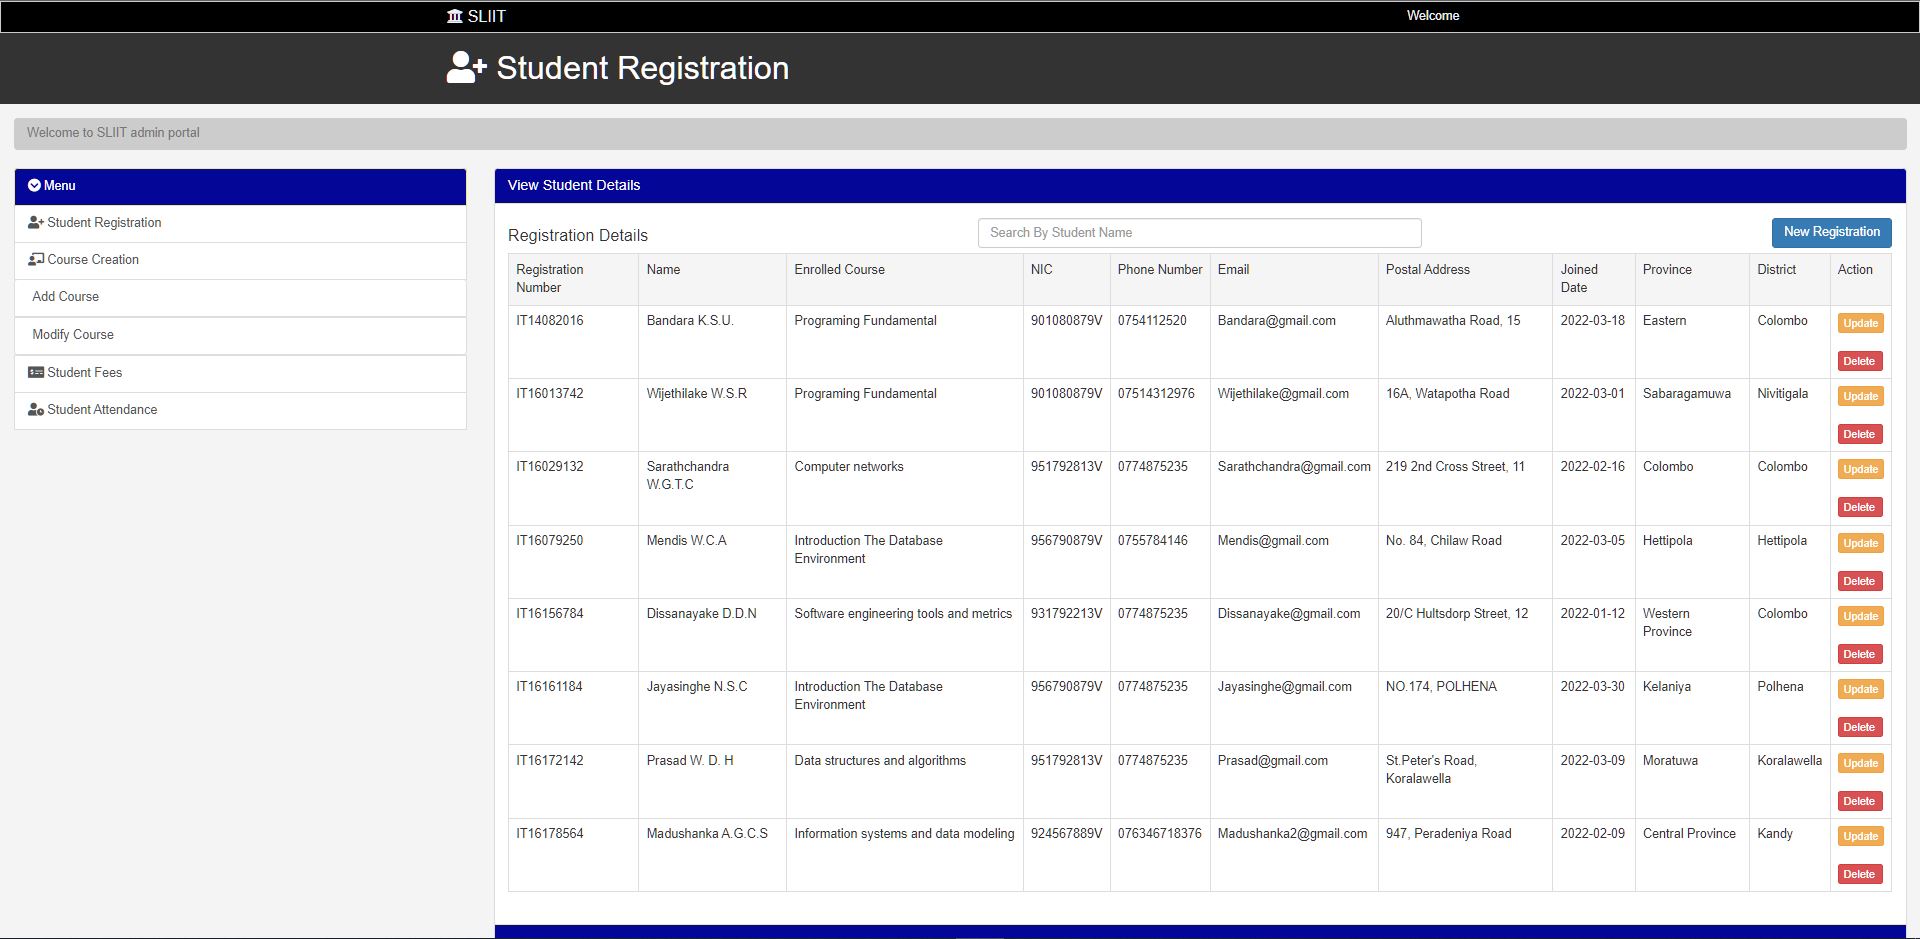The width and height of the screenshot is (1920, 939).
Task: Click email Madushanka2@gmail.com
Action: click(x=1292, y=834)
